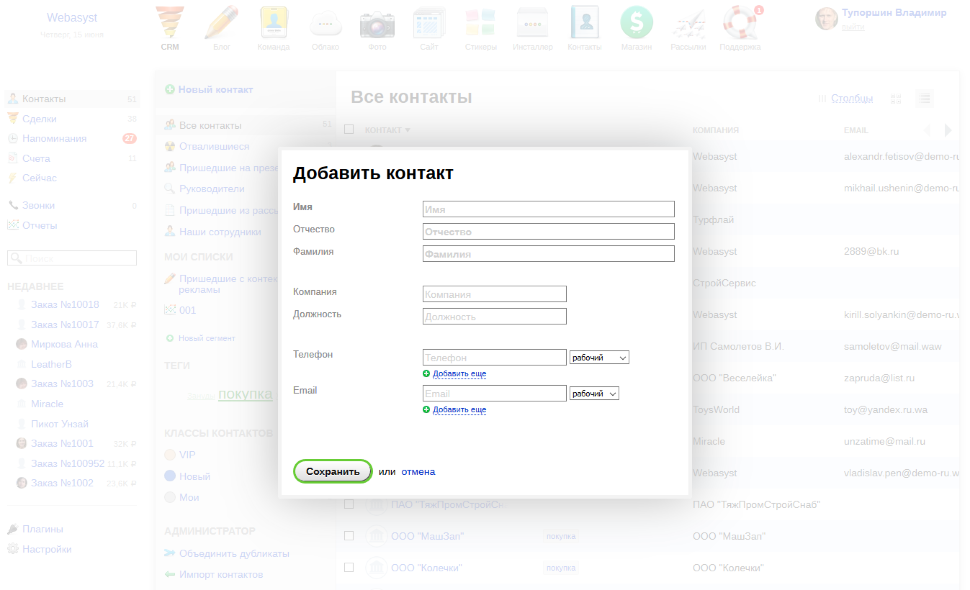Open the Столбцы columns link
Image resolution: width=970 pixels, height=590 pixels.
[x=852, y=98]
